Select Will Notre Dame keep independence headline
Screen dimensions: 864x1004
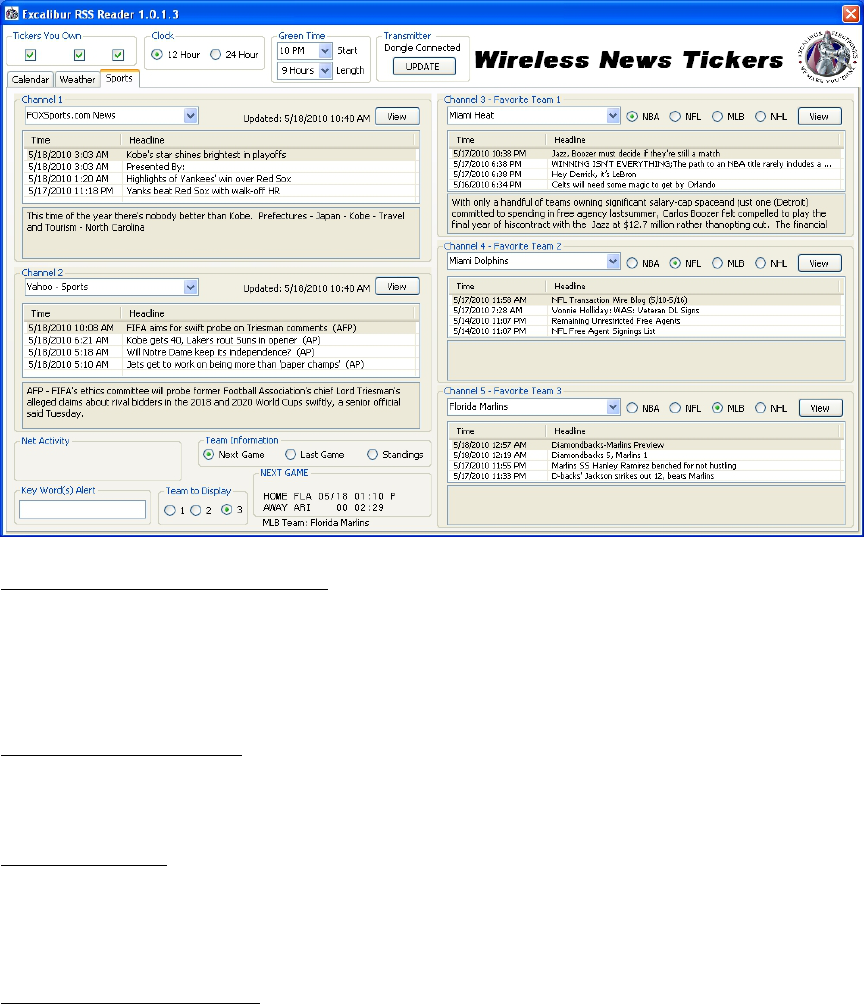coord(220,352)
